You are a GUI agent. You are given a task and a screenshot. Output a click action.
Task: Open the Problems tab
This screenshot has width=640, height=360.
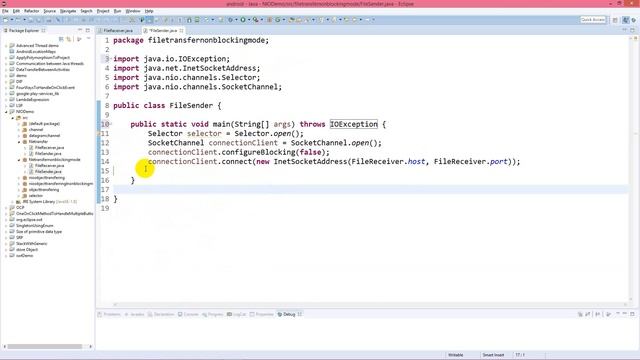pyautogui.click(x=109, y=314)
